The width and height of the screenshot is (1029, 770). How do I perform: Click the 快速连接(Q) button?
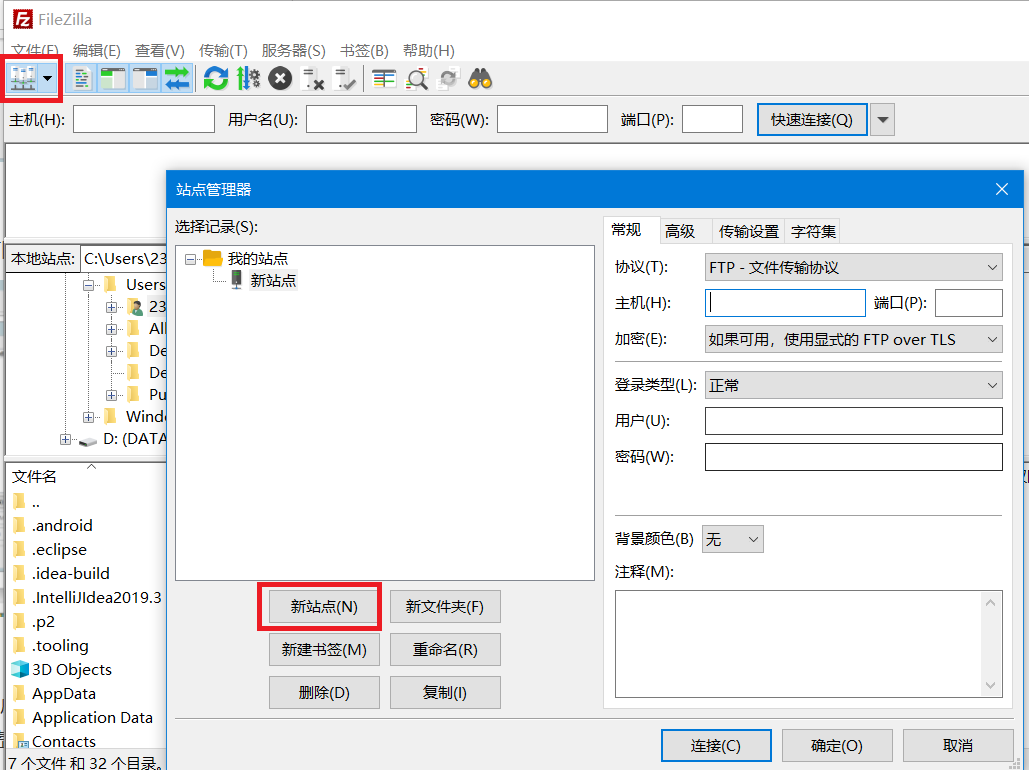(812, 119)
